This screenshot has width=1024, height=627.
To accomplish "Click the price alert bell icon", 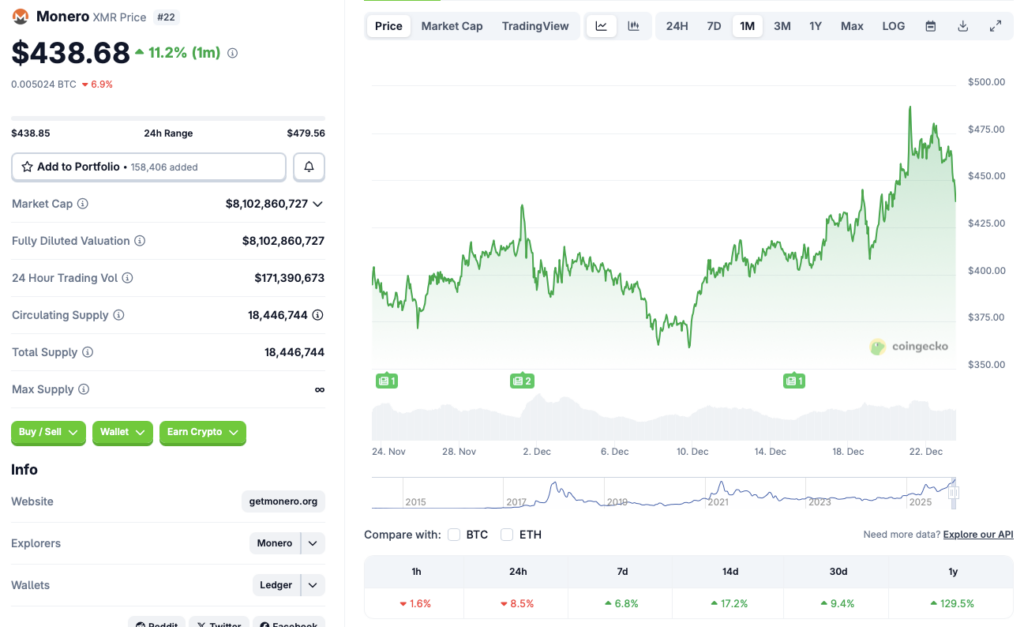I will 309,166.
